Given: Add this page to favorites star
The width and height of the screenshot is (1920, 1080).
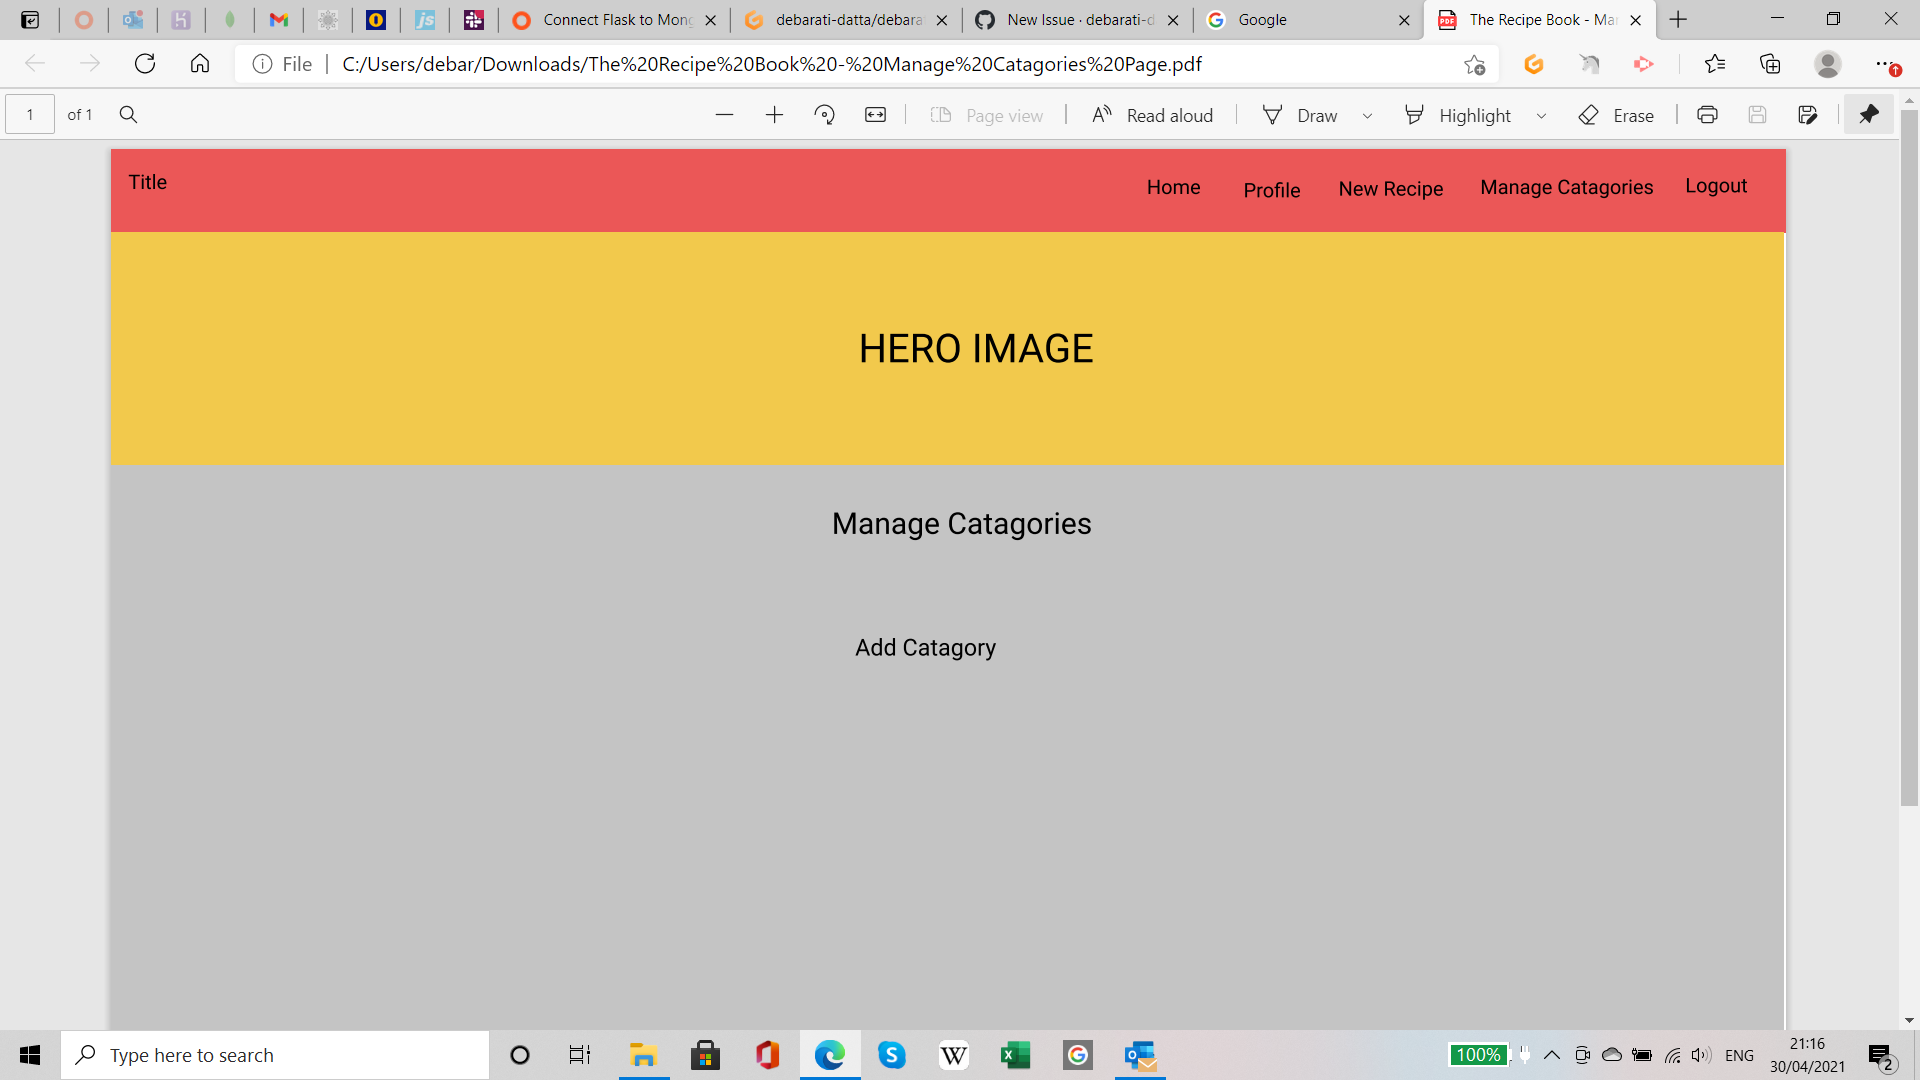Looking at the screenshot, I should [x=1474, y=65].
